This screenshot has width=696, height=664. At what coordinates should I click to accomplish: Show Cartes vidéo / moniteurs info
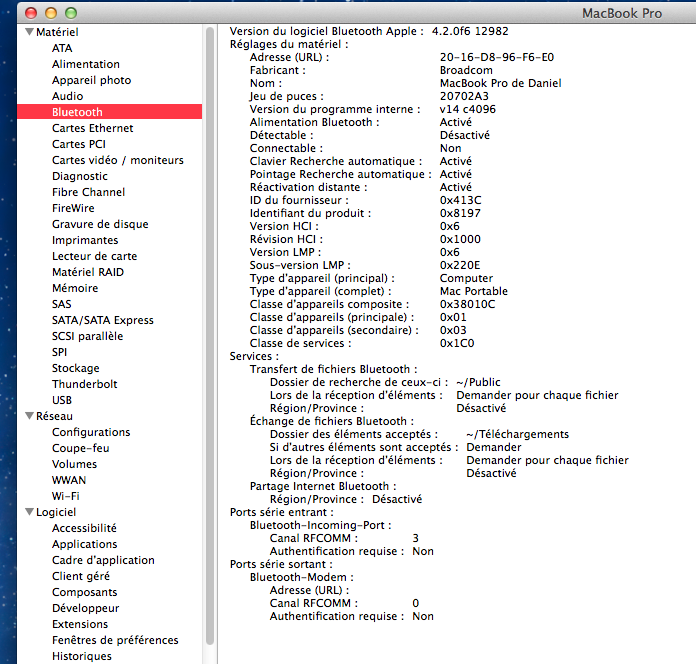117,160
